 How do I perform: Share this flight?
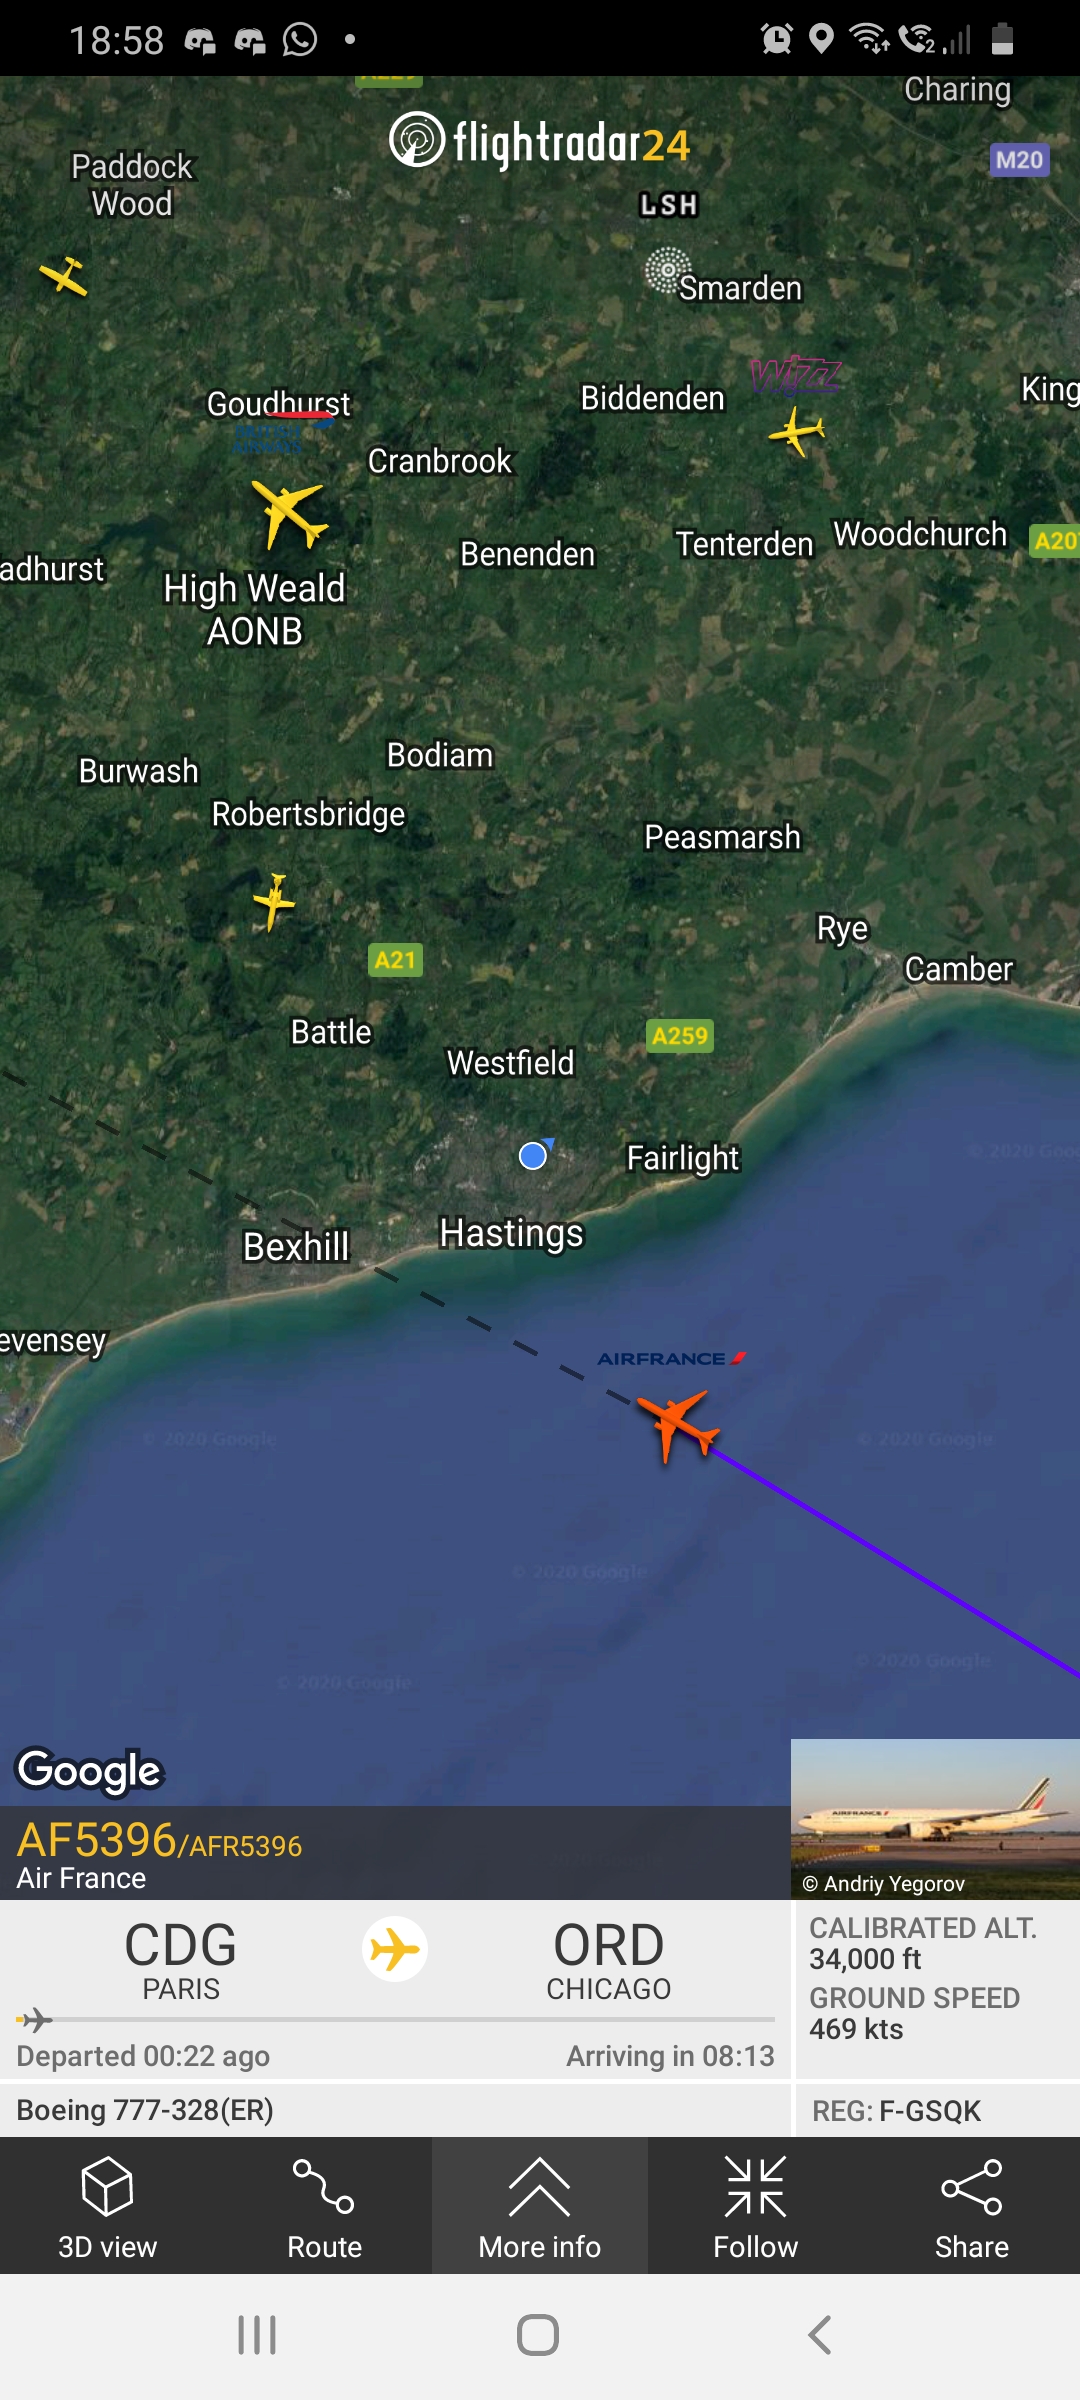(x=972, y=2206)
